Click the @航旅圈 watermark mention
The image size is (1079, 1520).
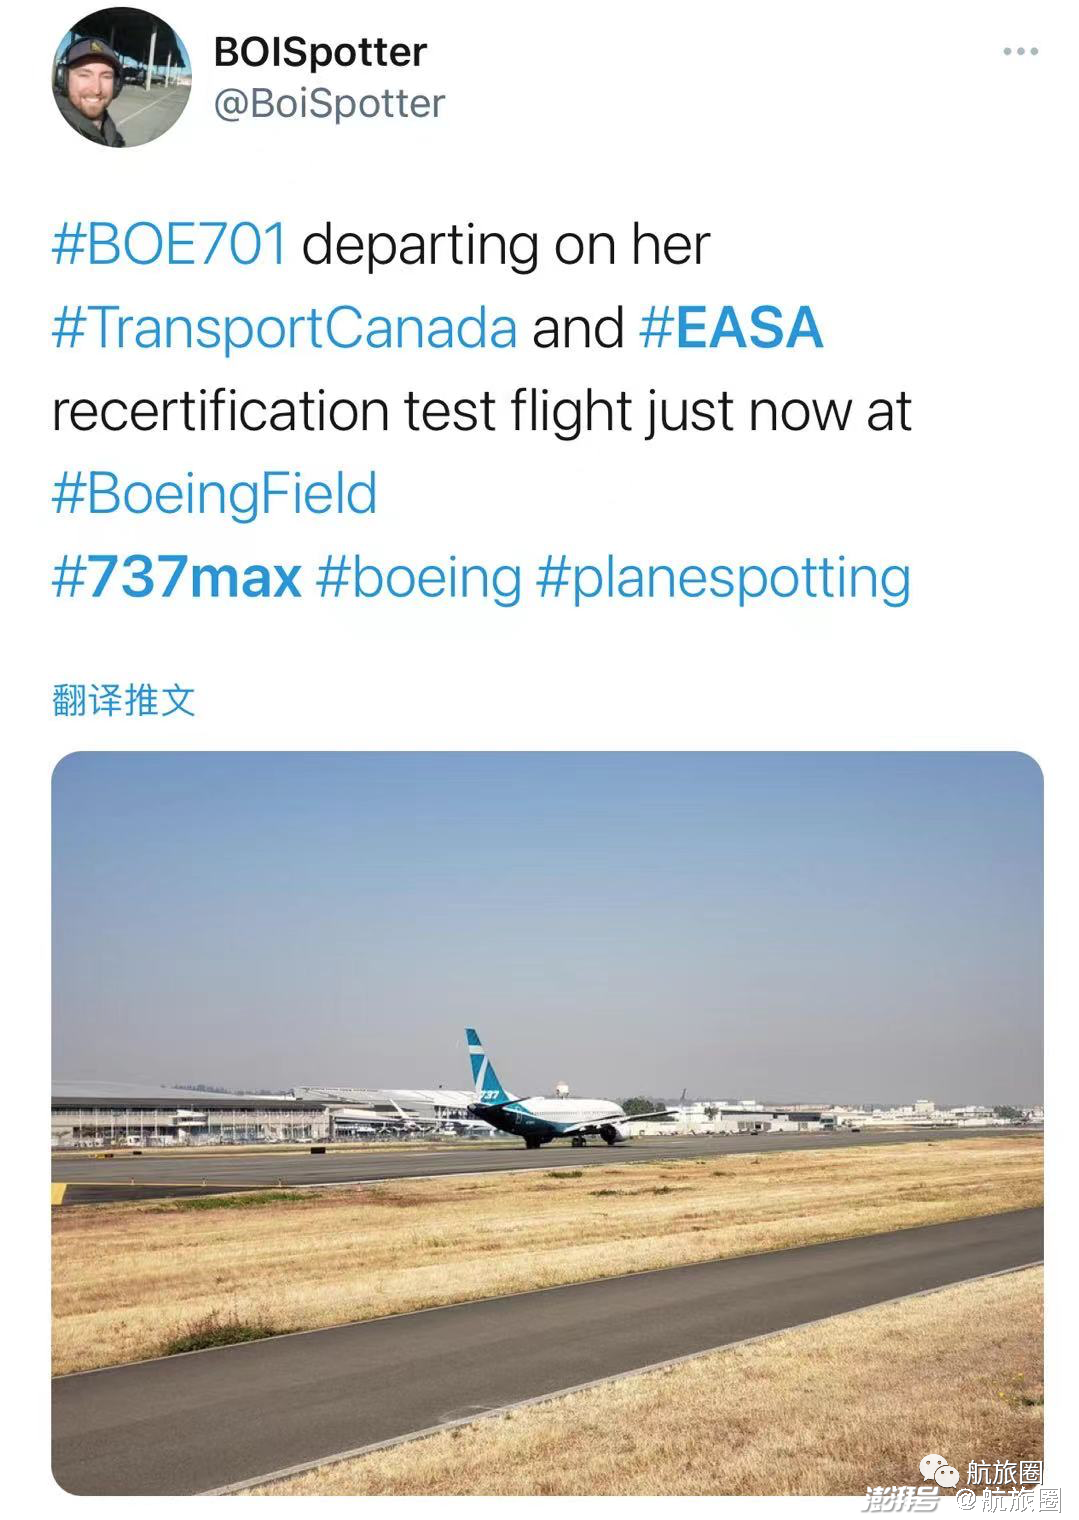pos(1007,1500)
